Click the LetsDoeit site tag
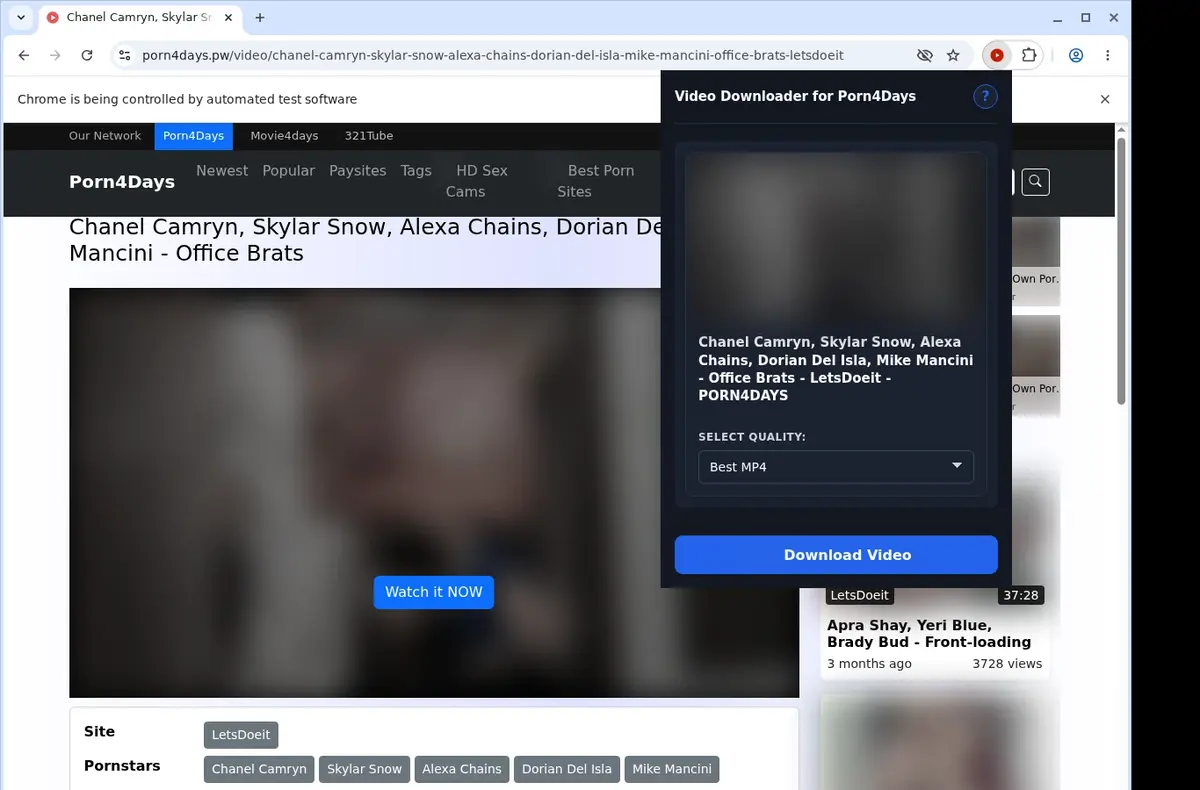The image size is (1200, 790). coord(241,735)
